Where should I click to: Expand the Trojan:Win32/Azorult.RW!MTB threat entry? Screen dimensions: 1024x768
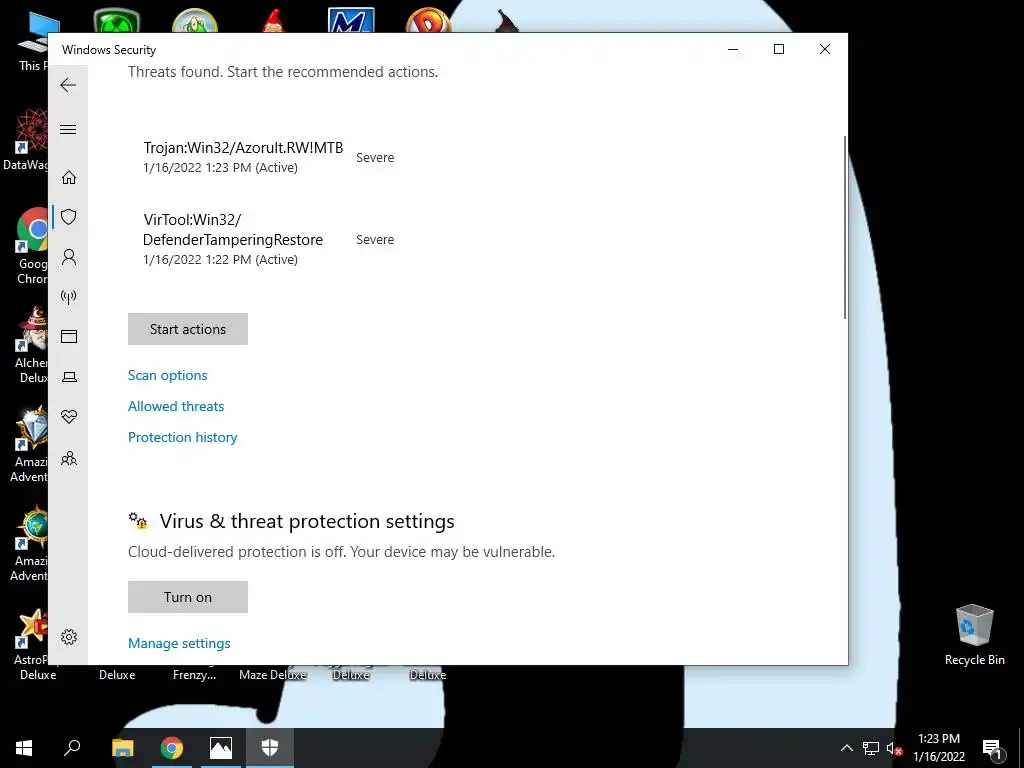pyautogui.click(x=268, y=157)
